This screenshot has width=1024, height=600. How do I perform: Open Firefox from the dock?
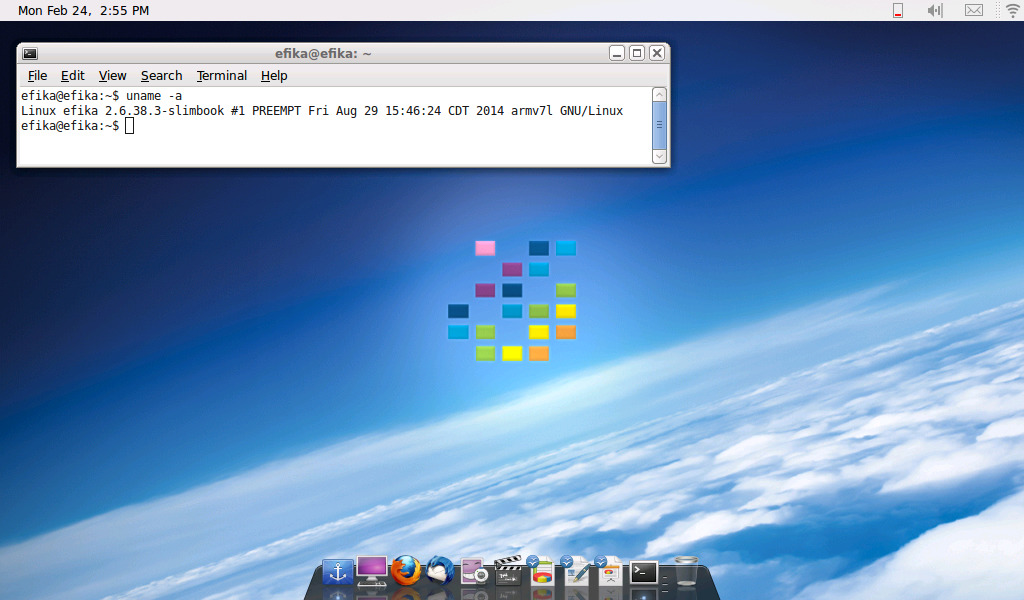tap(406, 571)
